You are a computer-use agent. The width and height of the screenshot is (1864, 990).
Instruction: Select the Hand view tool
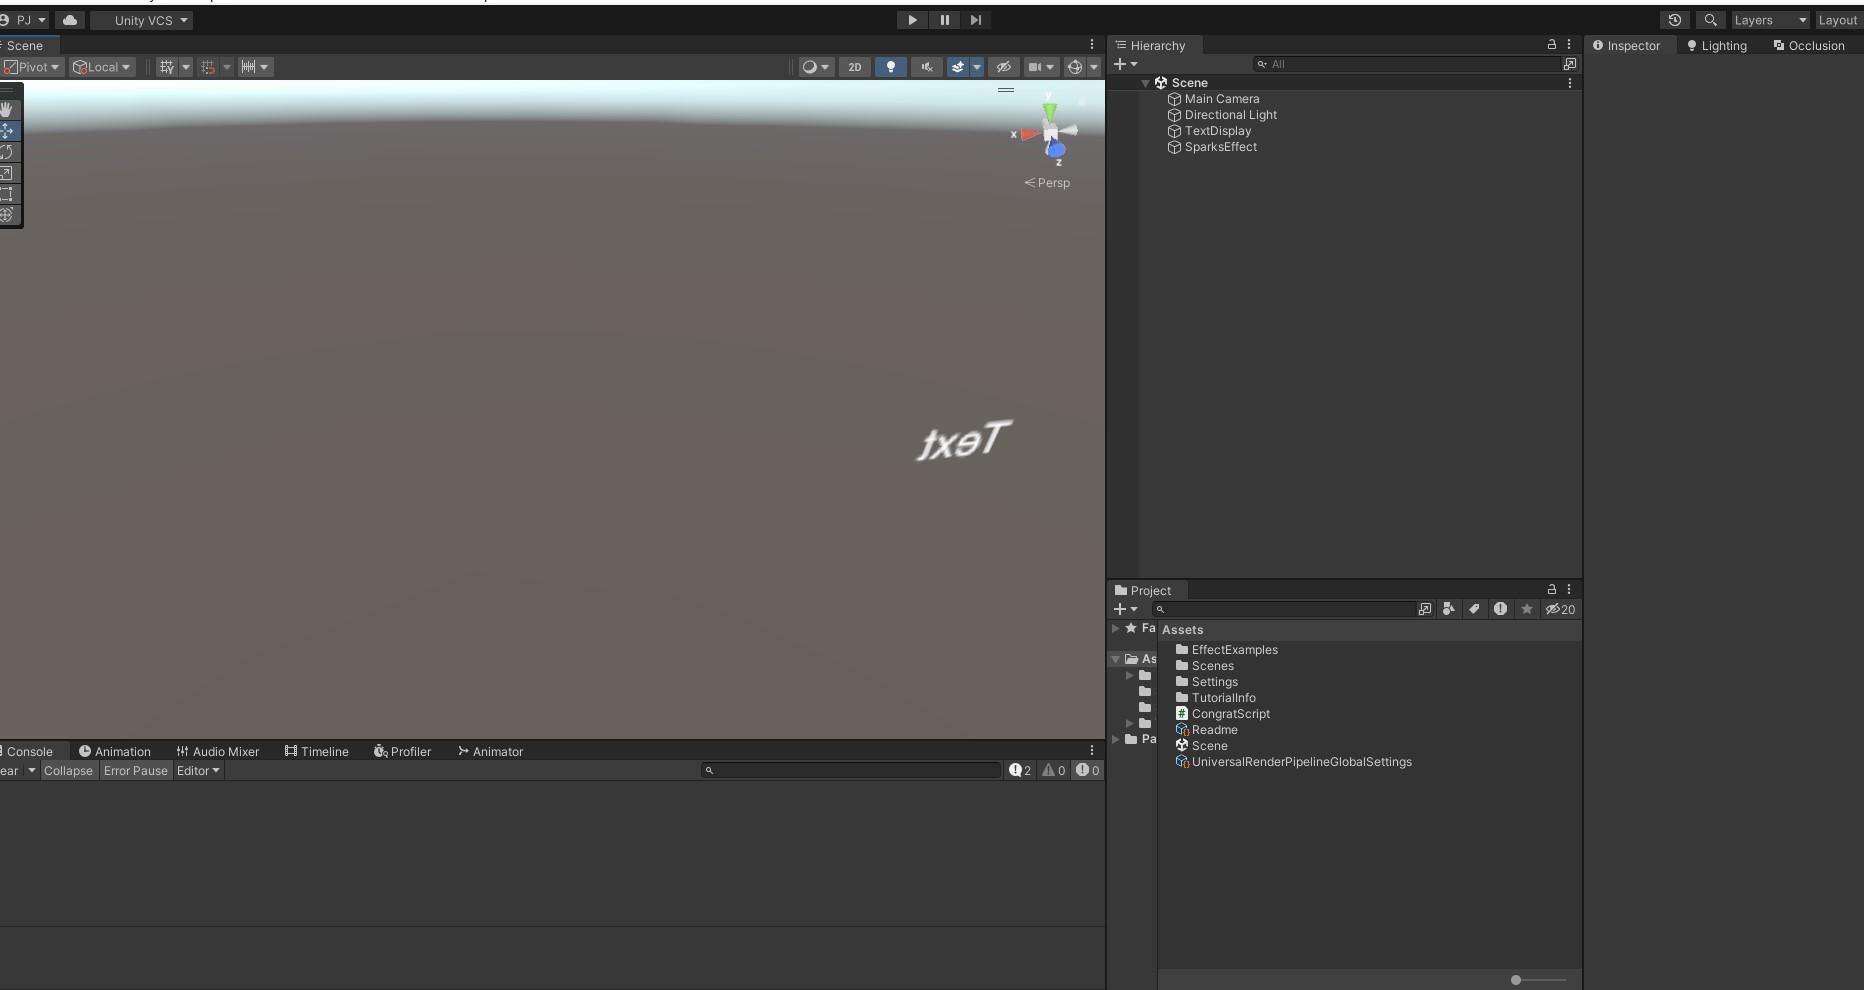tap(7, 109)
